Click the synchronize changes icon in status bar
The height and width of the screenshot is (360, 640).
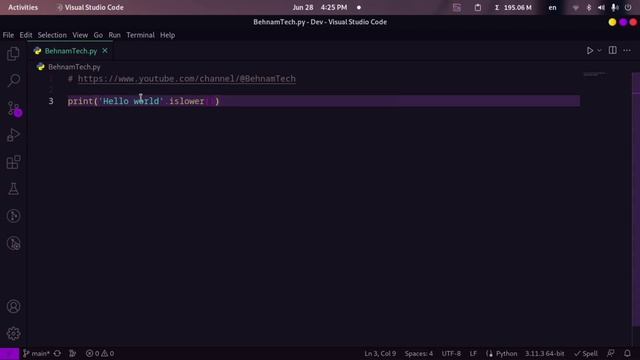pyautogui.click(x=57, y=353)
